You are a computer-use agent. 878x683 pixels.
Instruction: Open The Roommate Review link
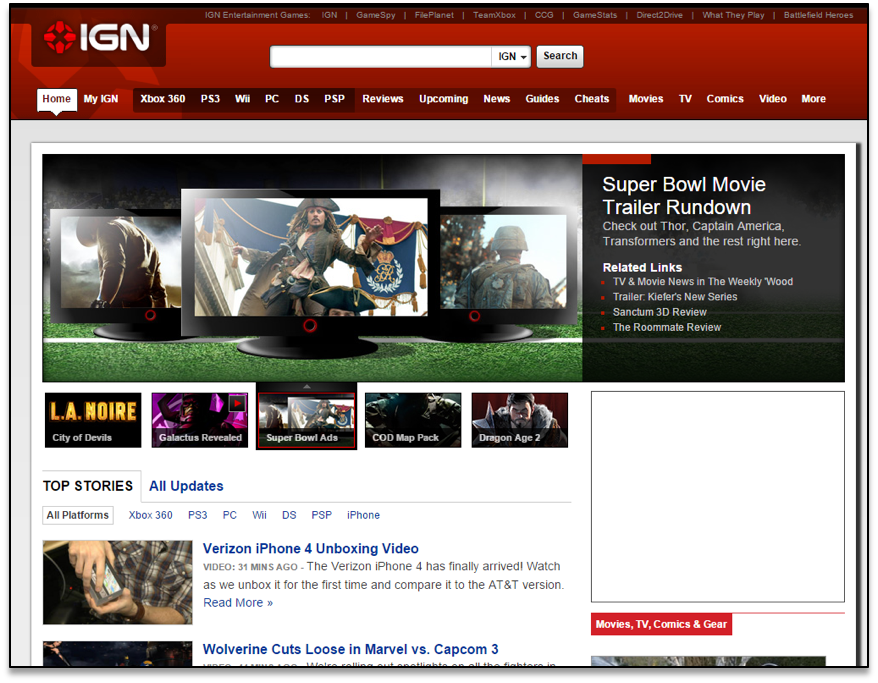(667, 327)
